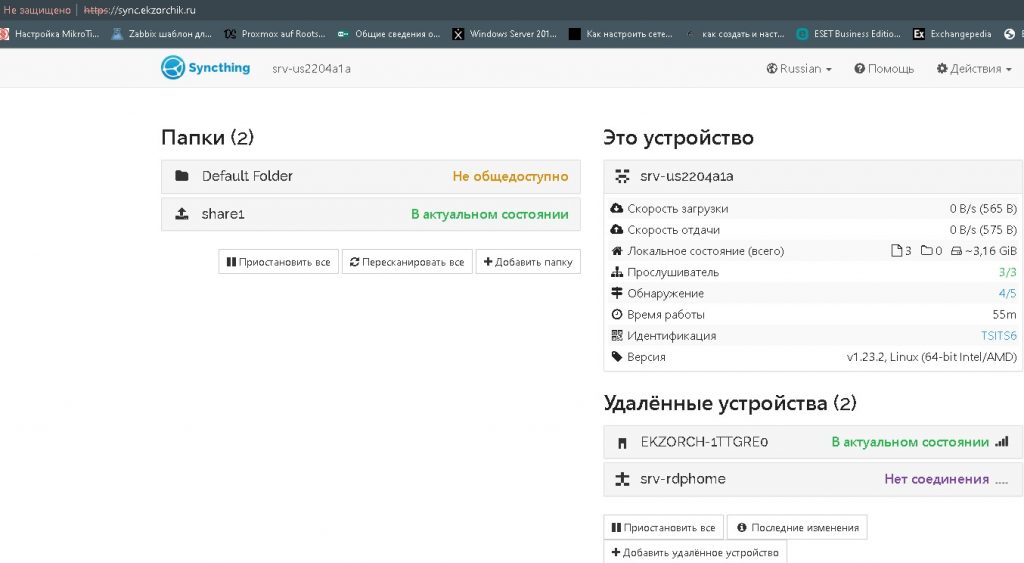
Task: Expand the share1 folder panel
Action: (x=370, y=214)
